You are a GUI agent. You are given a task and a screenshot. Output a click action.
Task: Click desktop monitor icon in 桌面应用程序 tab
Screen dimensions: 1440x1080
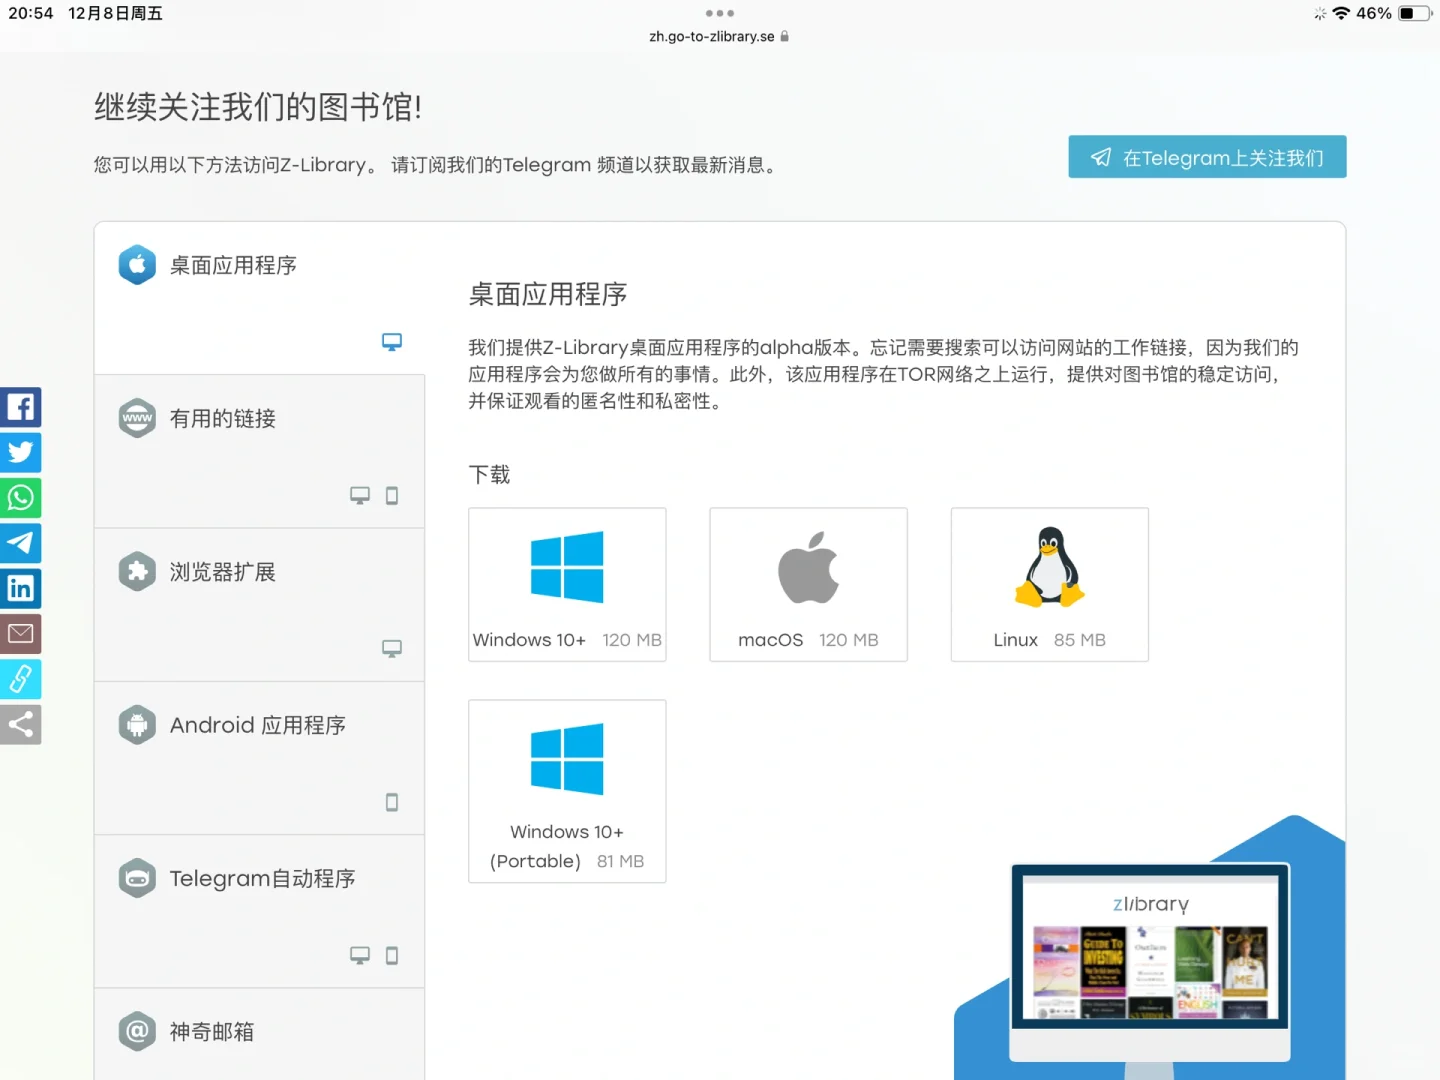[392, 342]
